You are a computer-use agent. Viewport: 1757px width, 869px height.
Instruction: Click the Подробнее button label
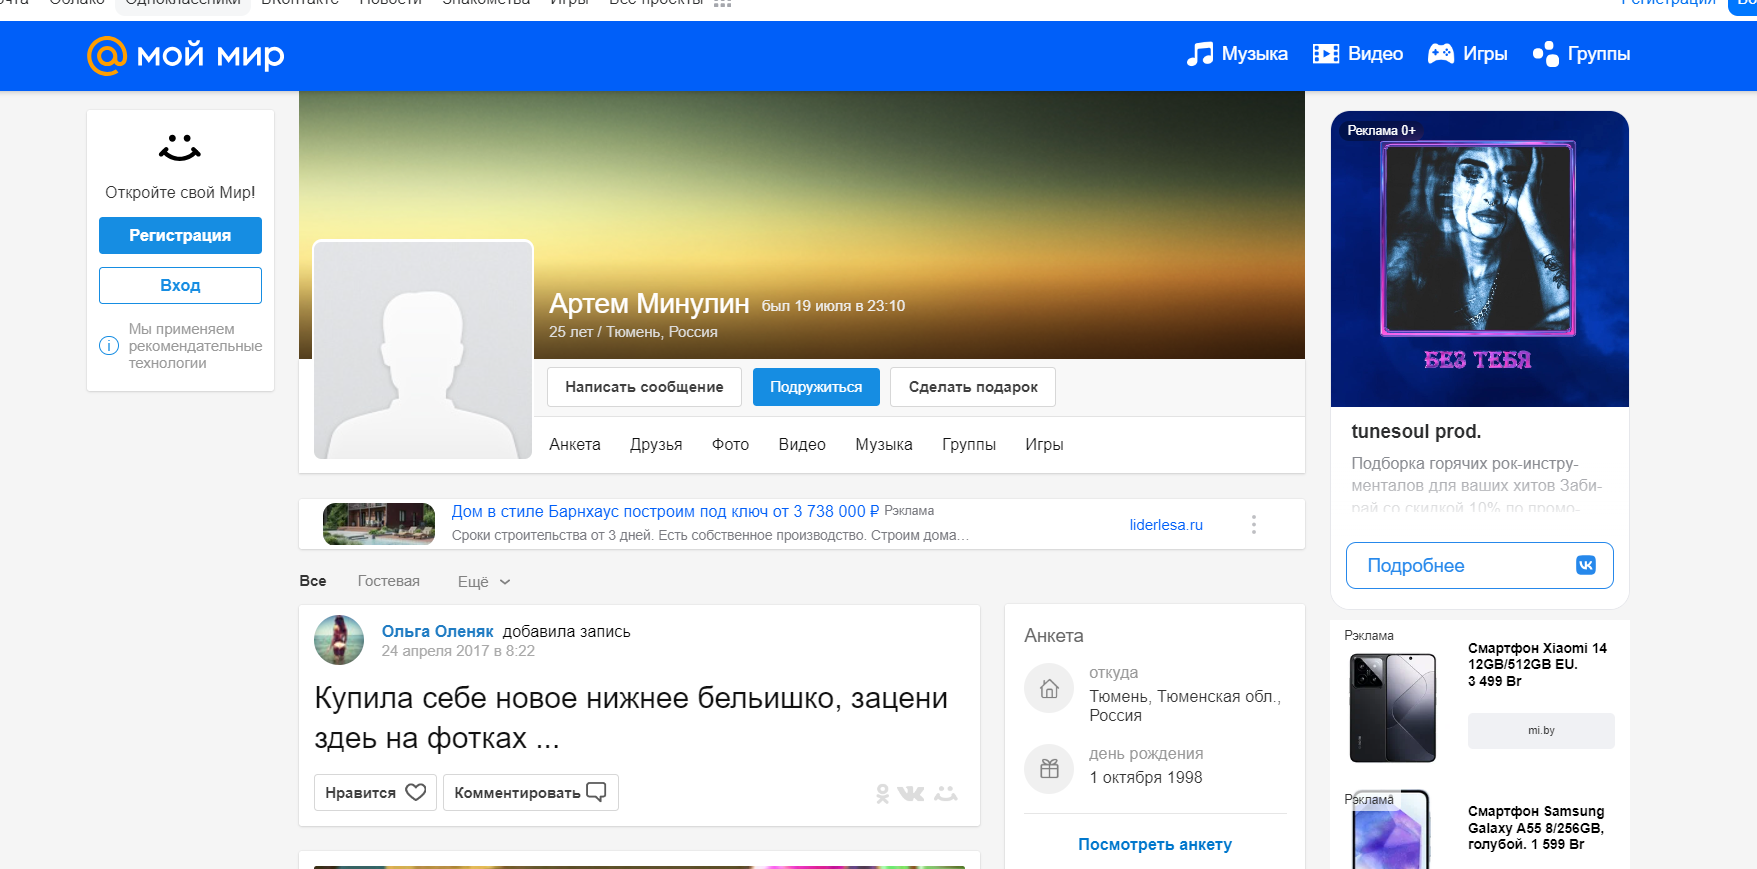click(1415, 565)
